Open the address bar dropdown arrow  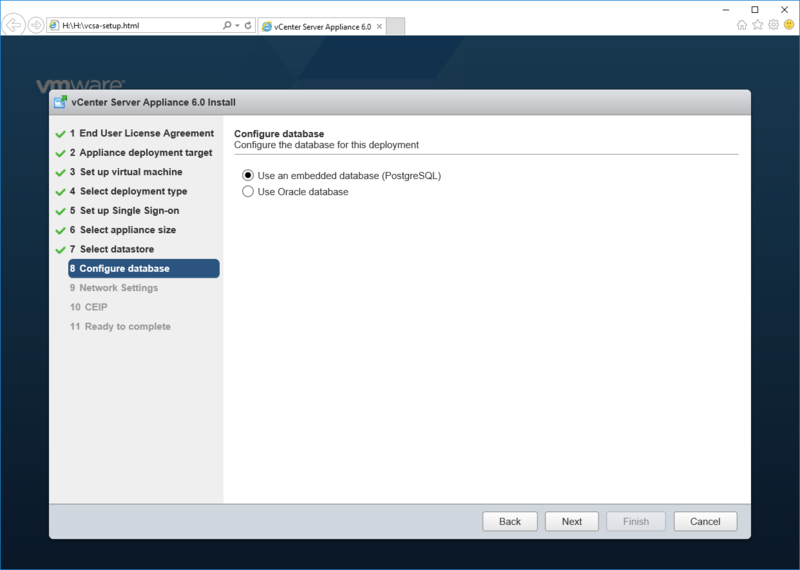point(237,26)
